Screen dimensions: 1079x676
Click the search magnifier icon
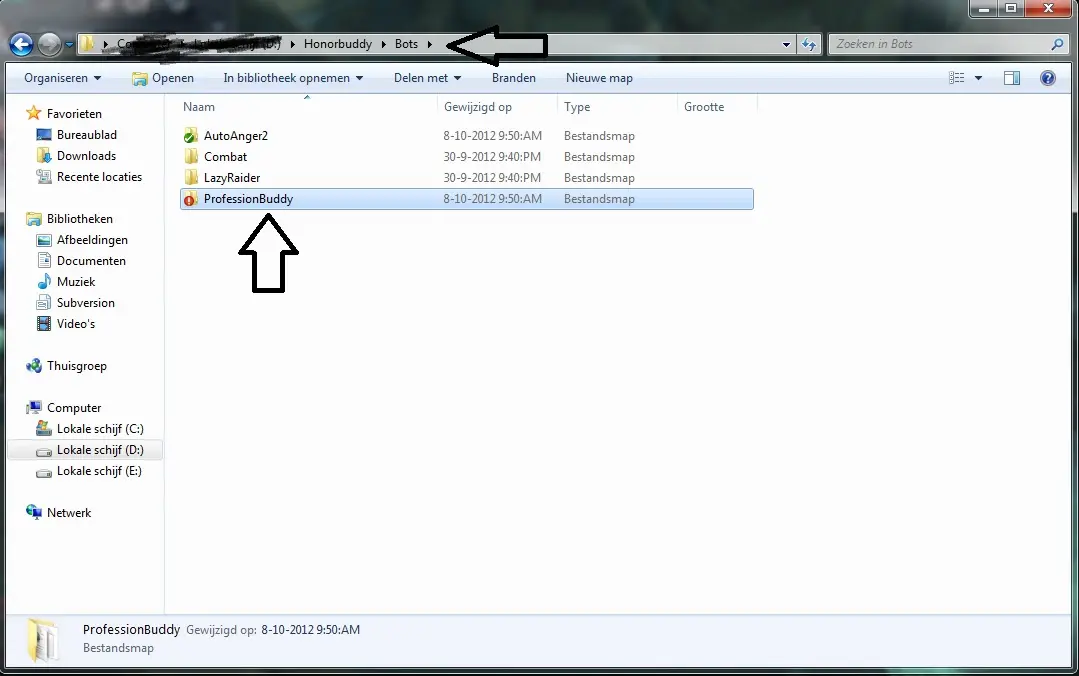tap(1057, 44)
